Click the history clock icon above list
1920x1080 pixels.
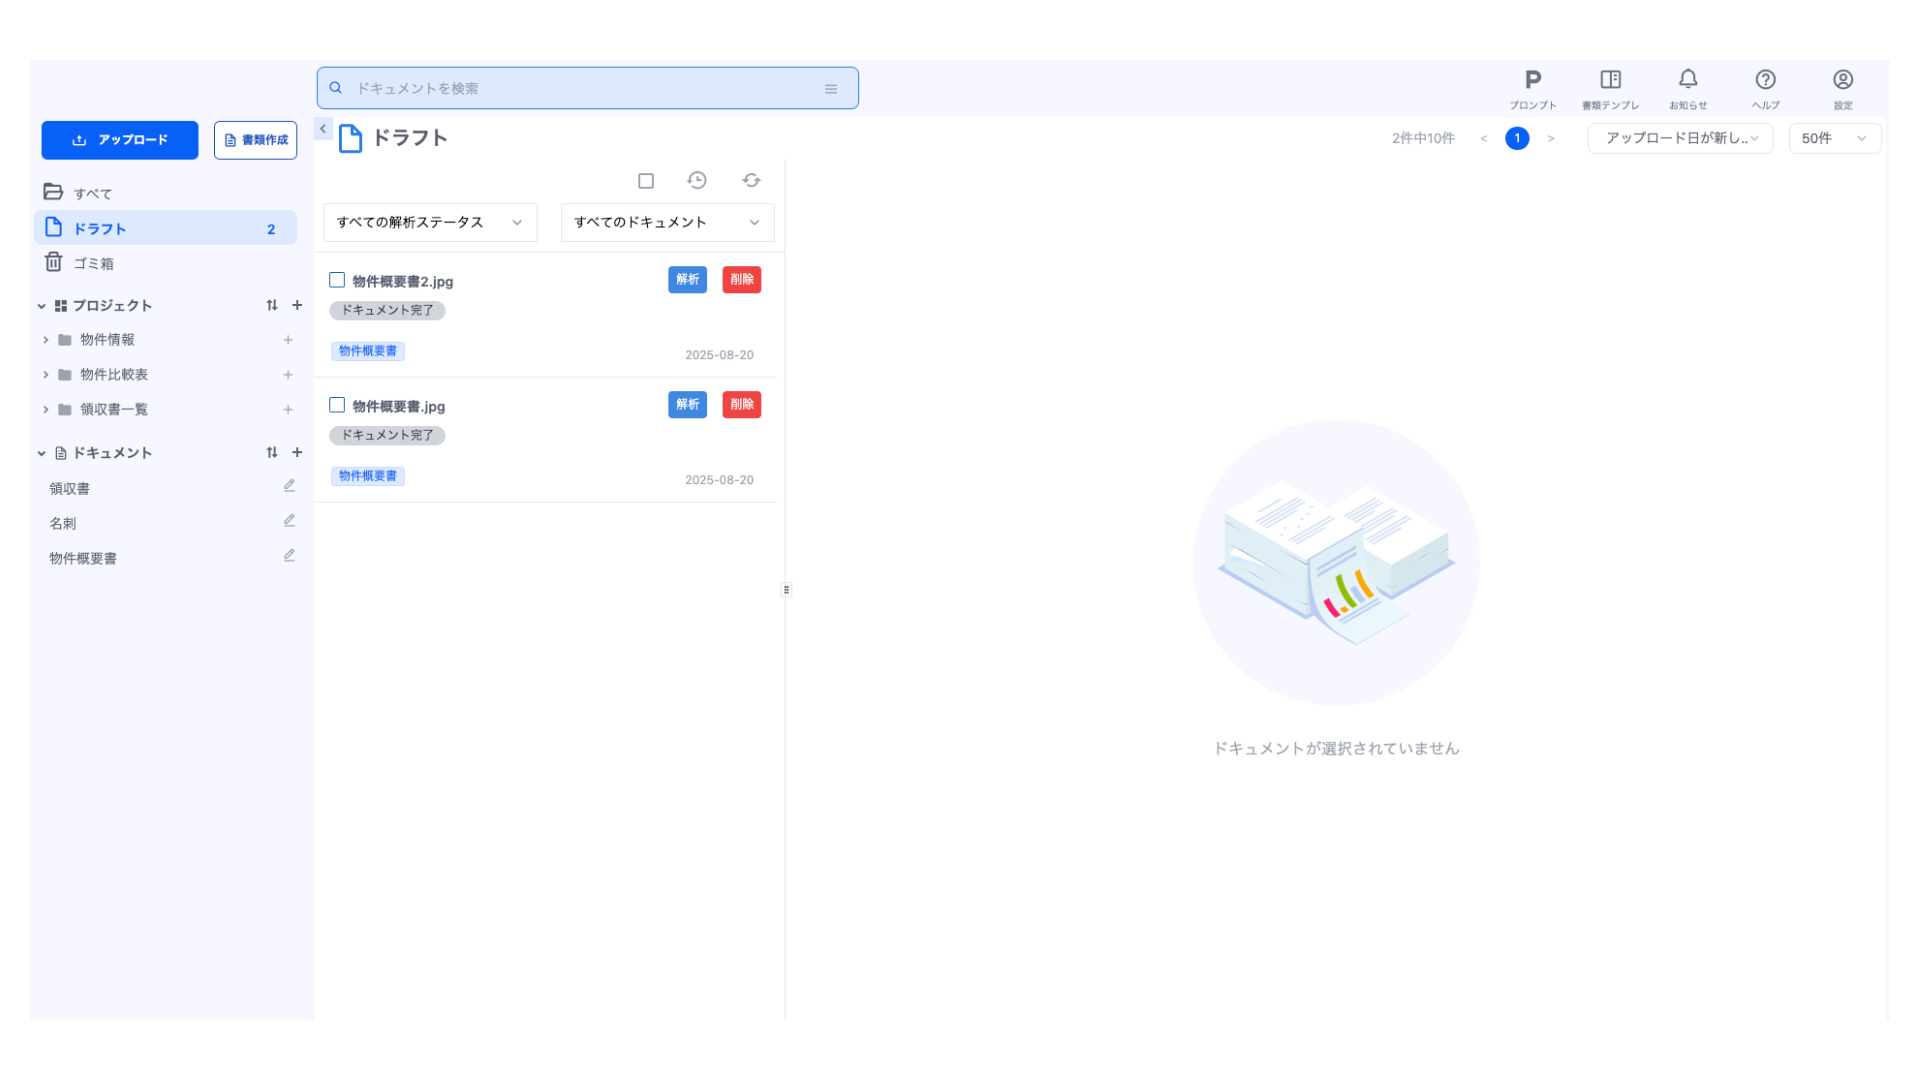pos(697,181)
